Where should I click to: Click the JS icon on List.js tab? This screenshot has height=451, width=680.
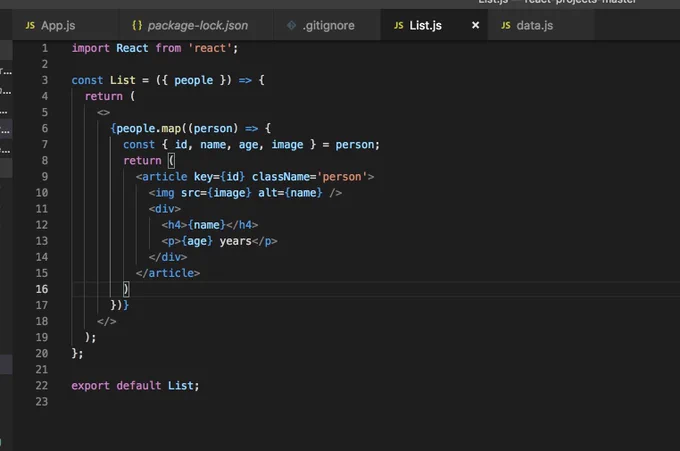(399, 25)
